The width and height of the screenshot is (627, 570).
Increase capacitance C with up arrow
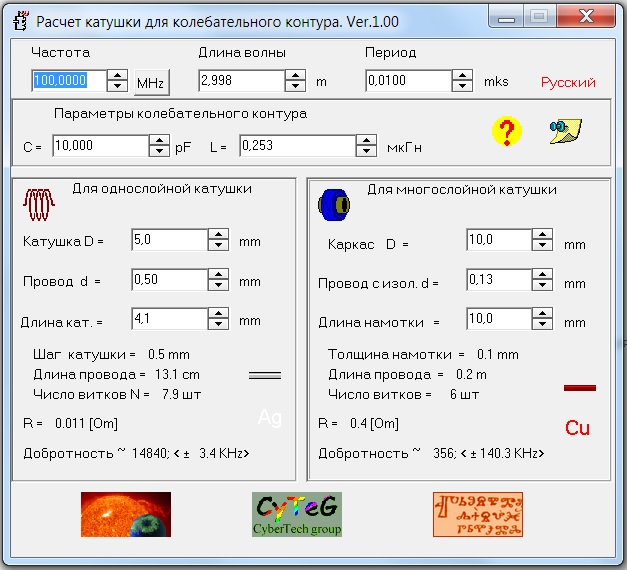(159, 141)
